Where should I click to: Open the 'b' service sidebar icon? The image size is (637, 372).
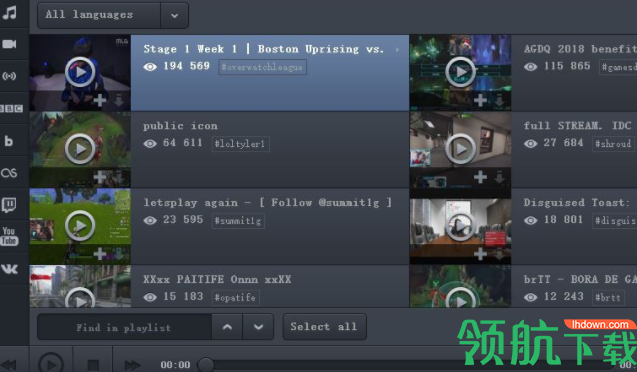click(9, 141)
